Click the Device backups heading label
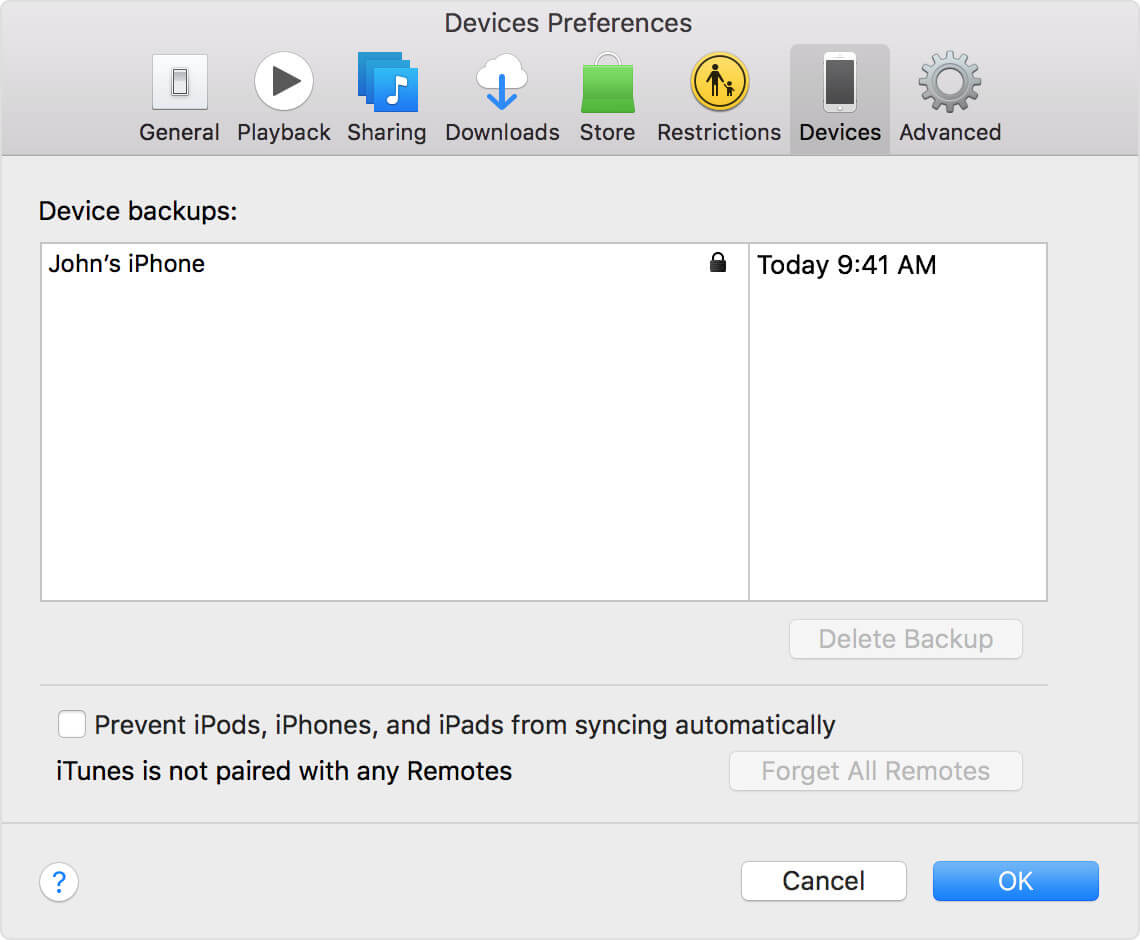1140x940 pixels. [x=138, y=211]
